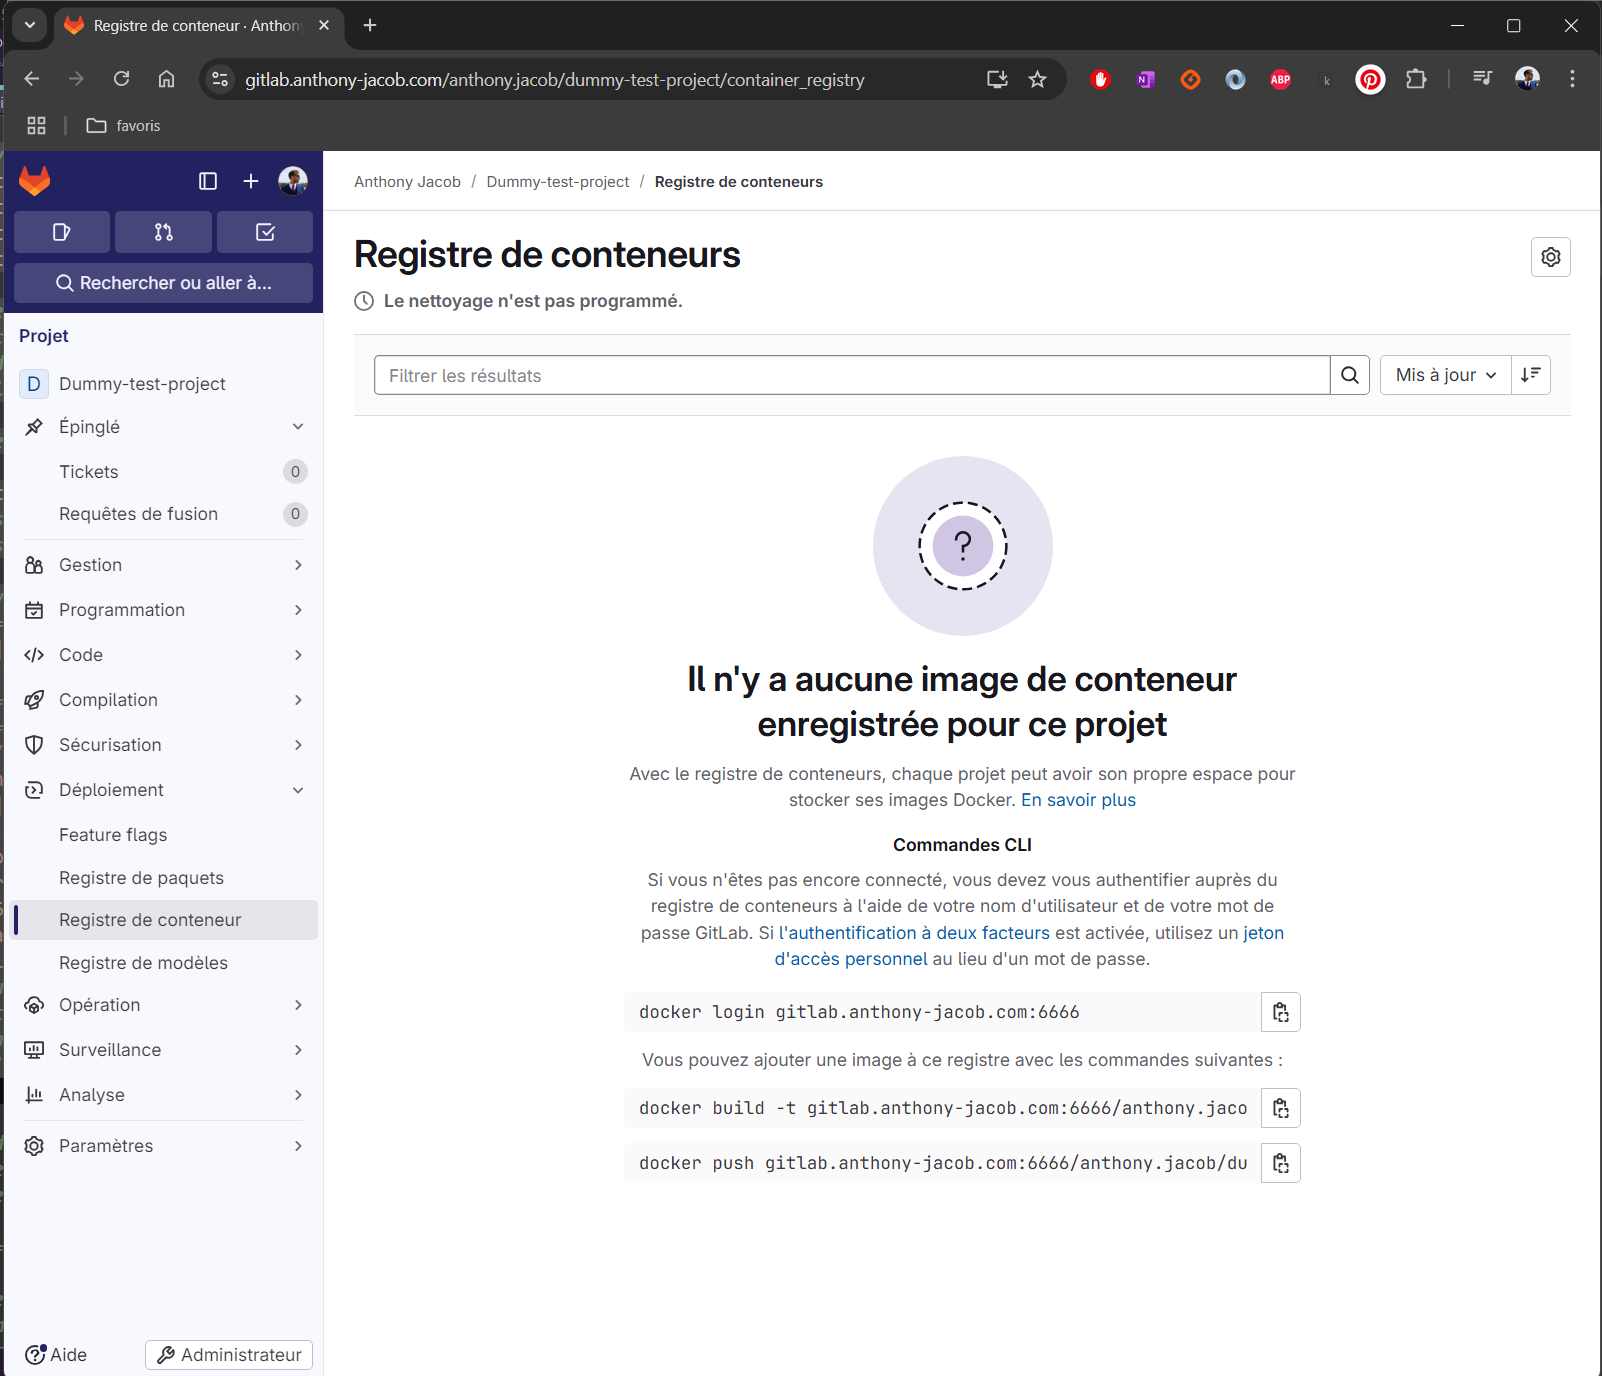Open l'authentification à deux facteurs link
1602x1376 pixels.
[x=914, y=933]
